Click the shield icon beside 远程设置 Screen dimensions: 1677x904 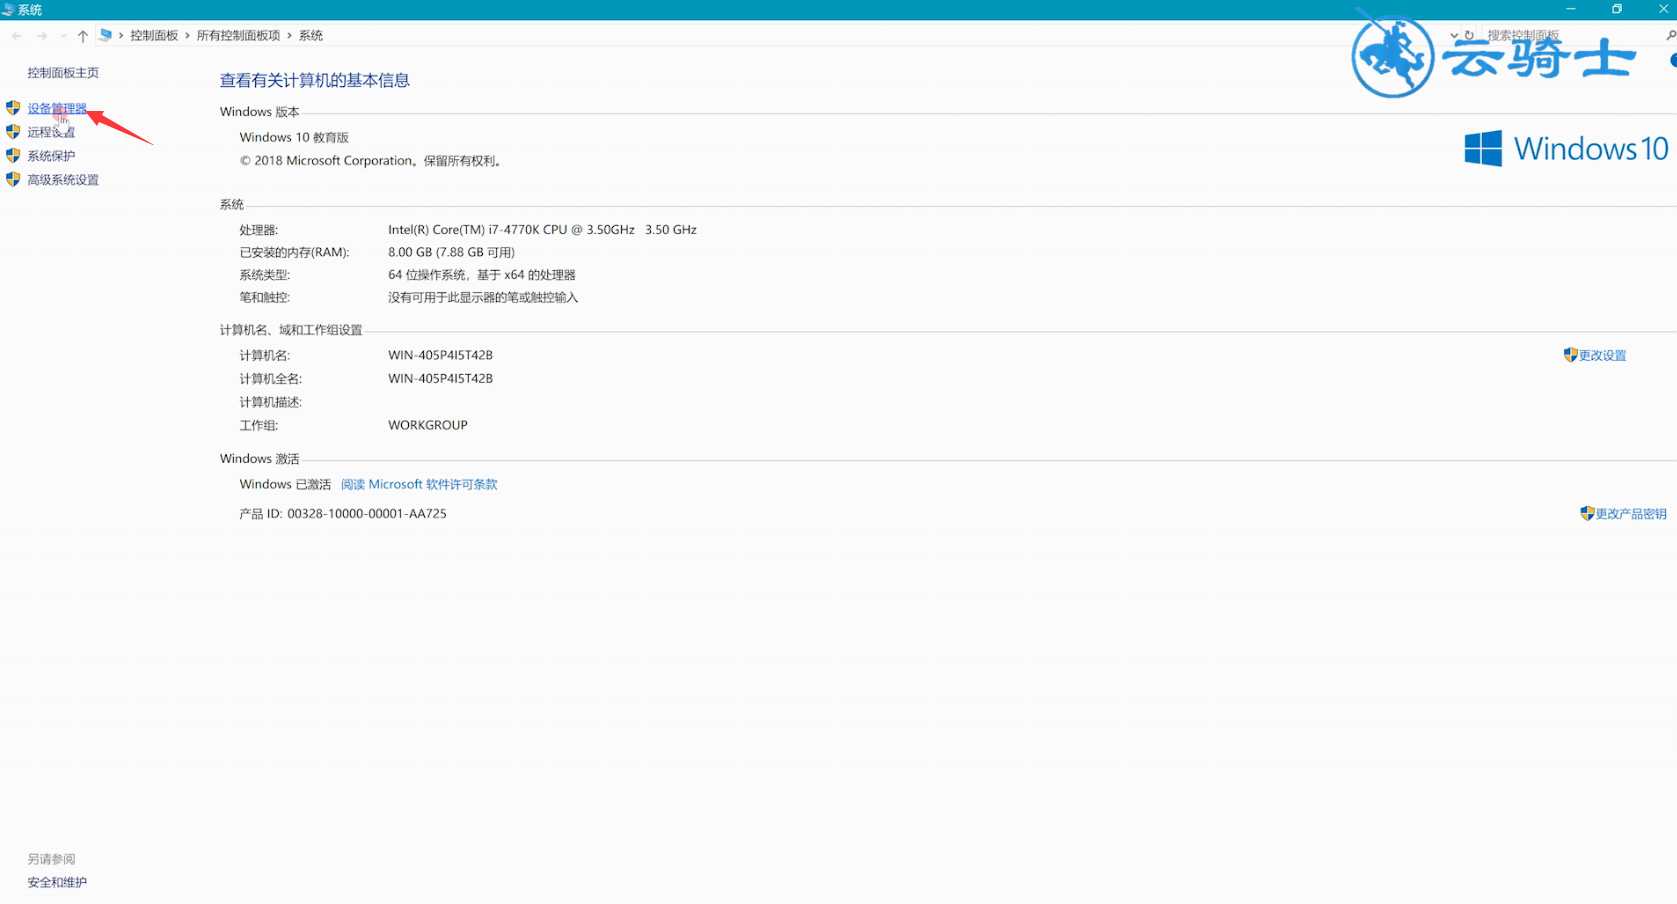coord(13,132)
